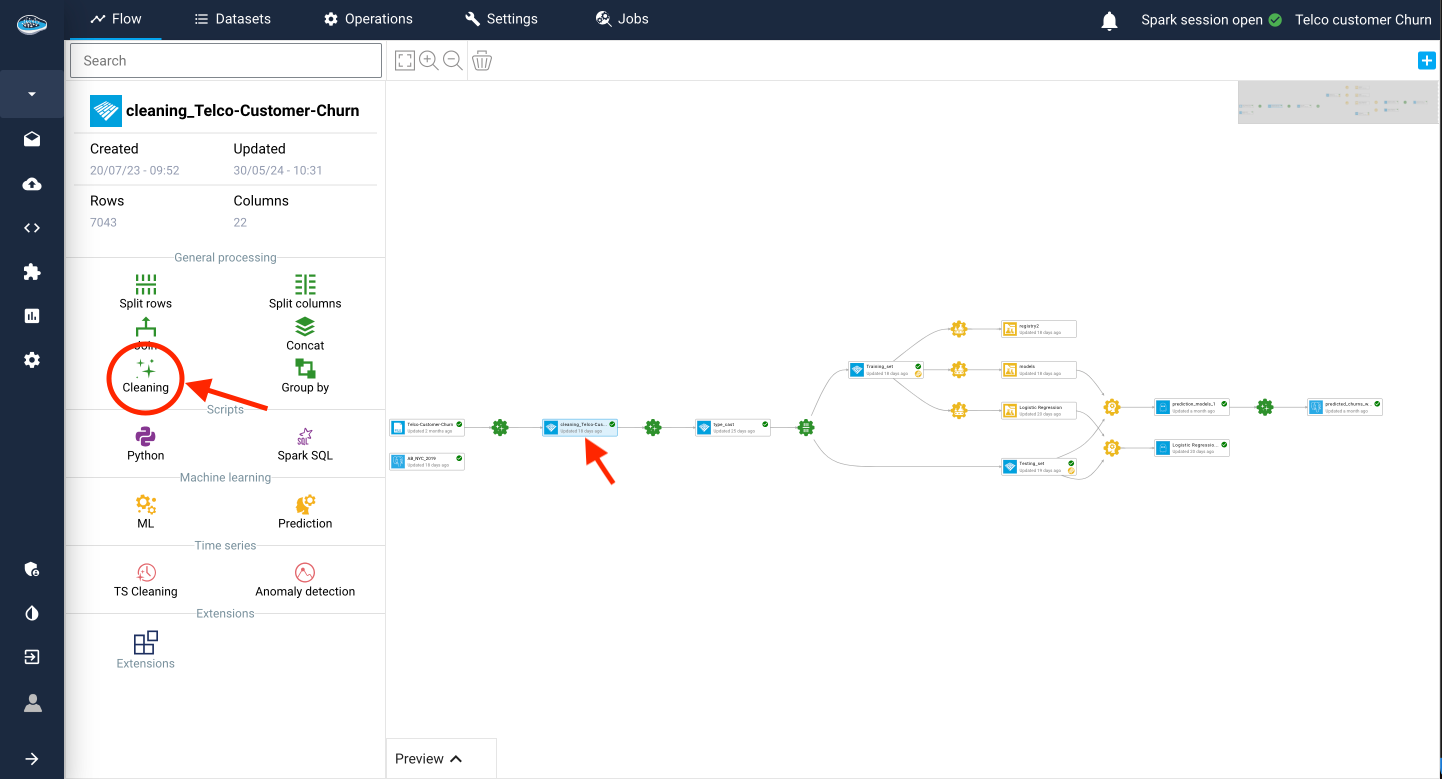Viewport: 1442px width, 779px height.
Task: Click the Telco customer Churn project name
Action: coord(1363,20)
